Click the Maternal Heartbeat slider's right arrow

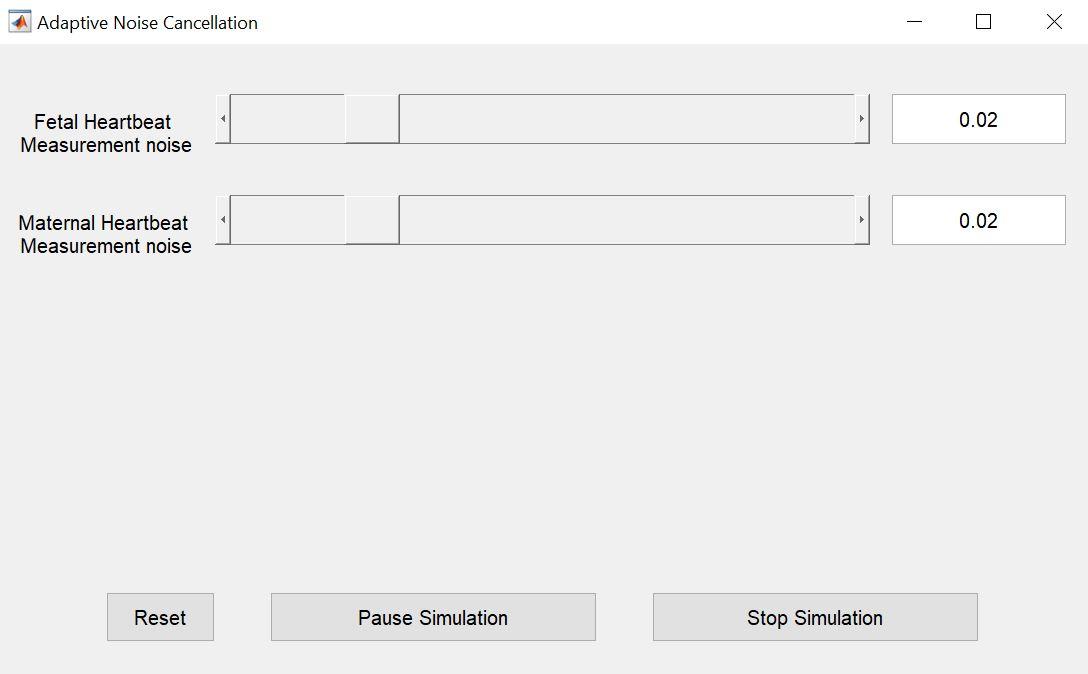tap(861, 220)
